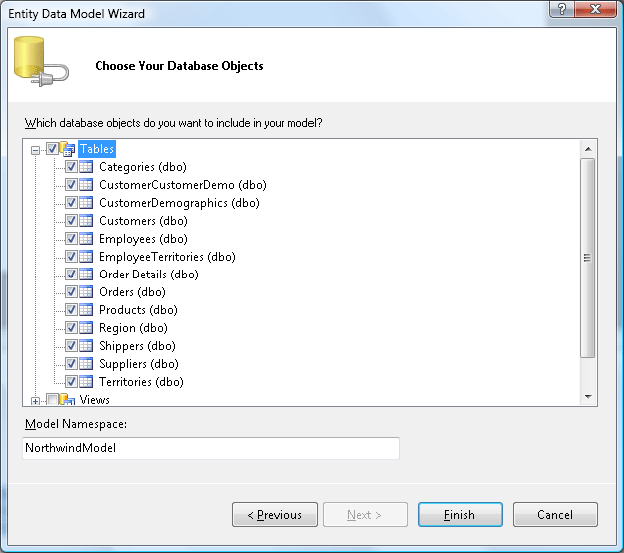The image size is (624, 553).
Task: Select the Shippers (dbo) label
Action: pyautogui.click(x=137, y=345)
